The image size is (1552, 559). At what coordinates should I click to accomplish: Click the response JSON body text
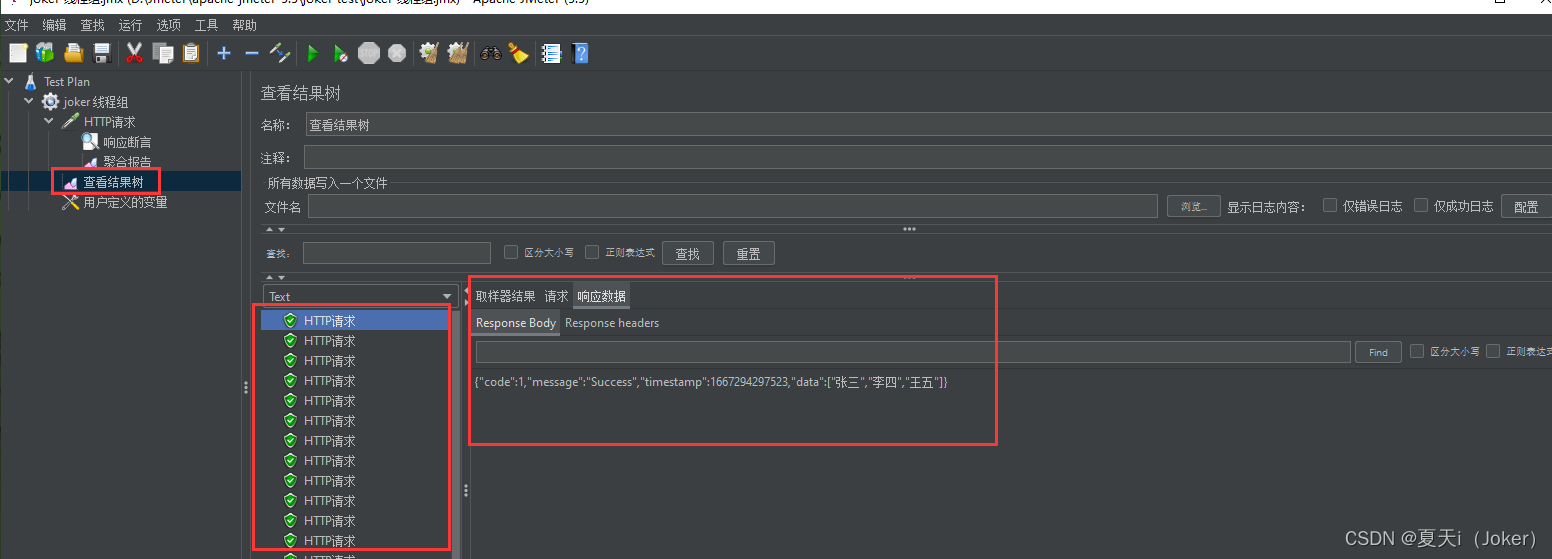coord(711,382)
